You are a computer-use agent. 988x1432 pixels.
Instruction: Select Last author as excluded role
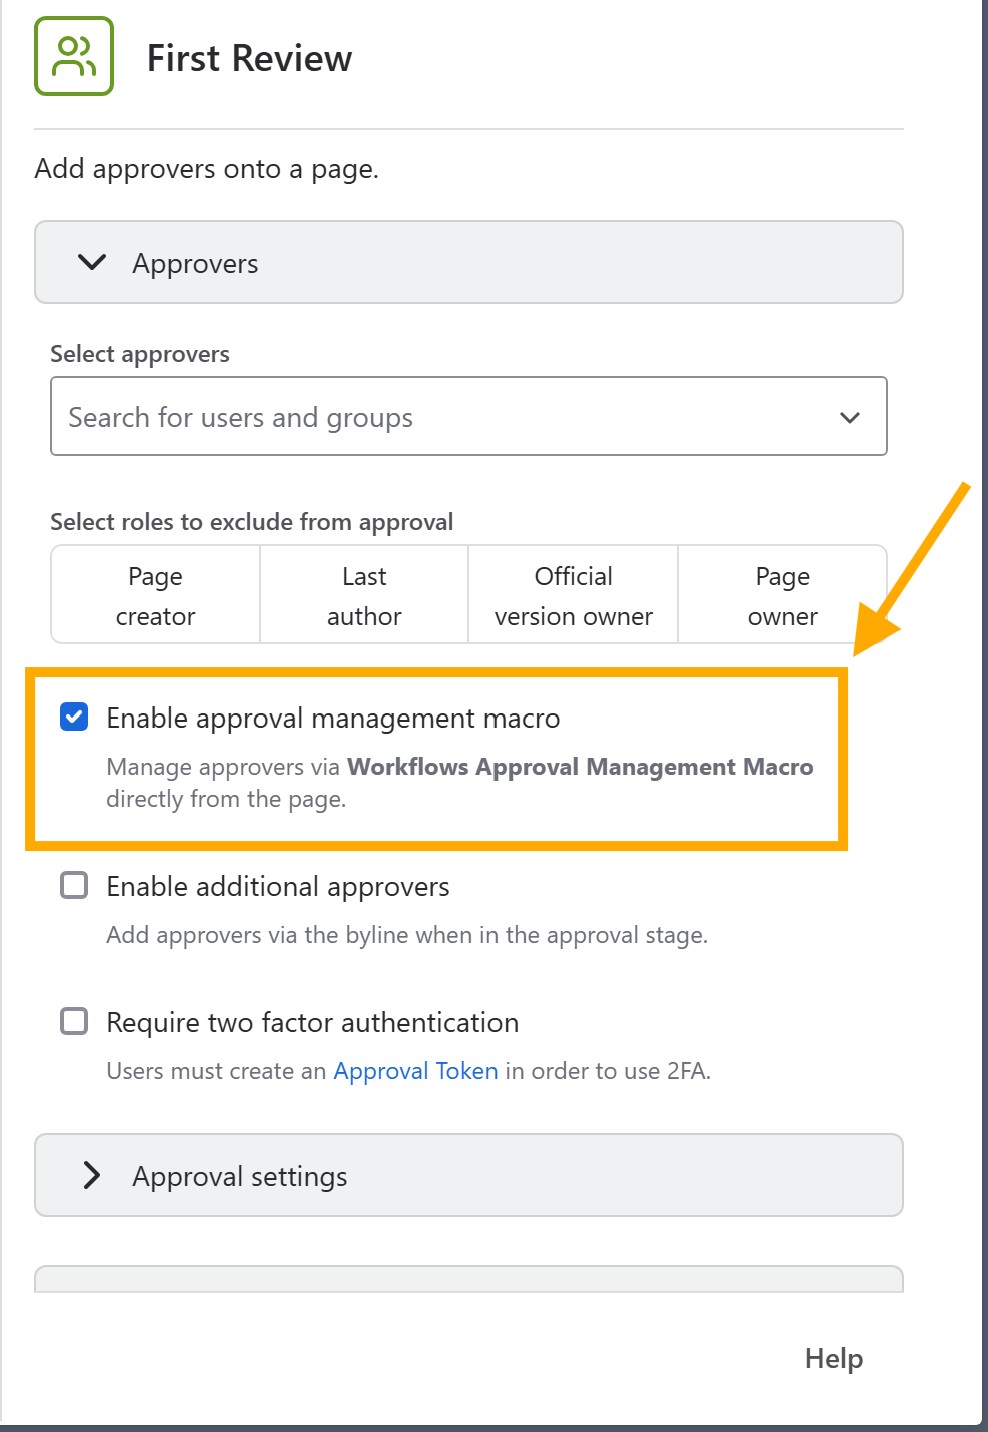[x=363, y=594]
